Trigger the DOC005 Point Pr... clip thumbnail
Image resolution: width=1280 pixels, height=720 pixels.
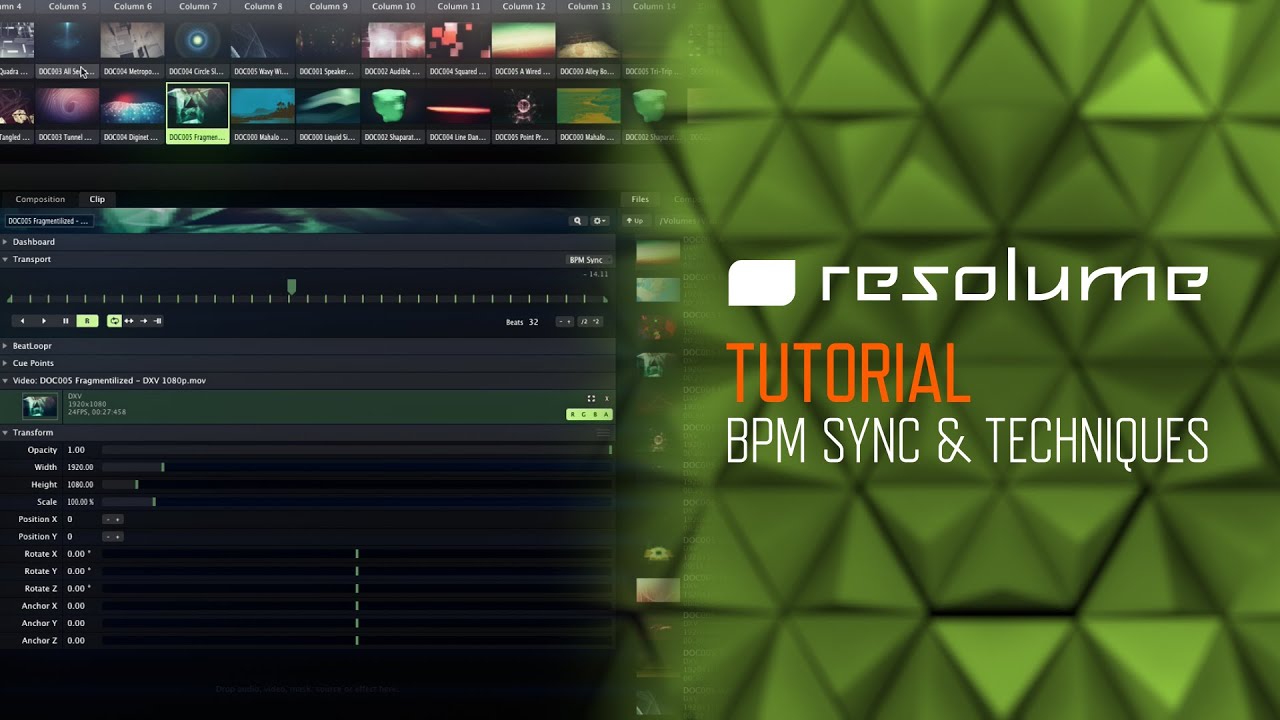pyautogui.click(x=523, y=106)
